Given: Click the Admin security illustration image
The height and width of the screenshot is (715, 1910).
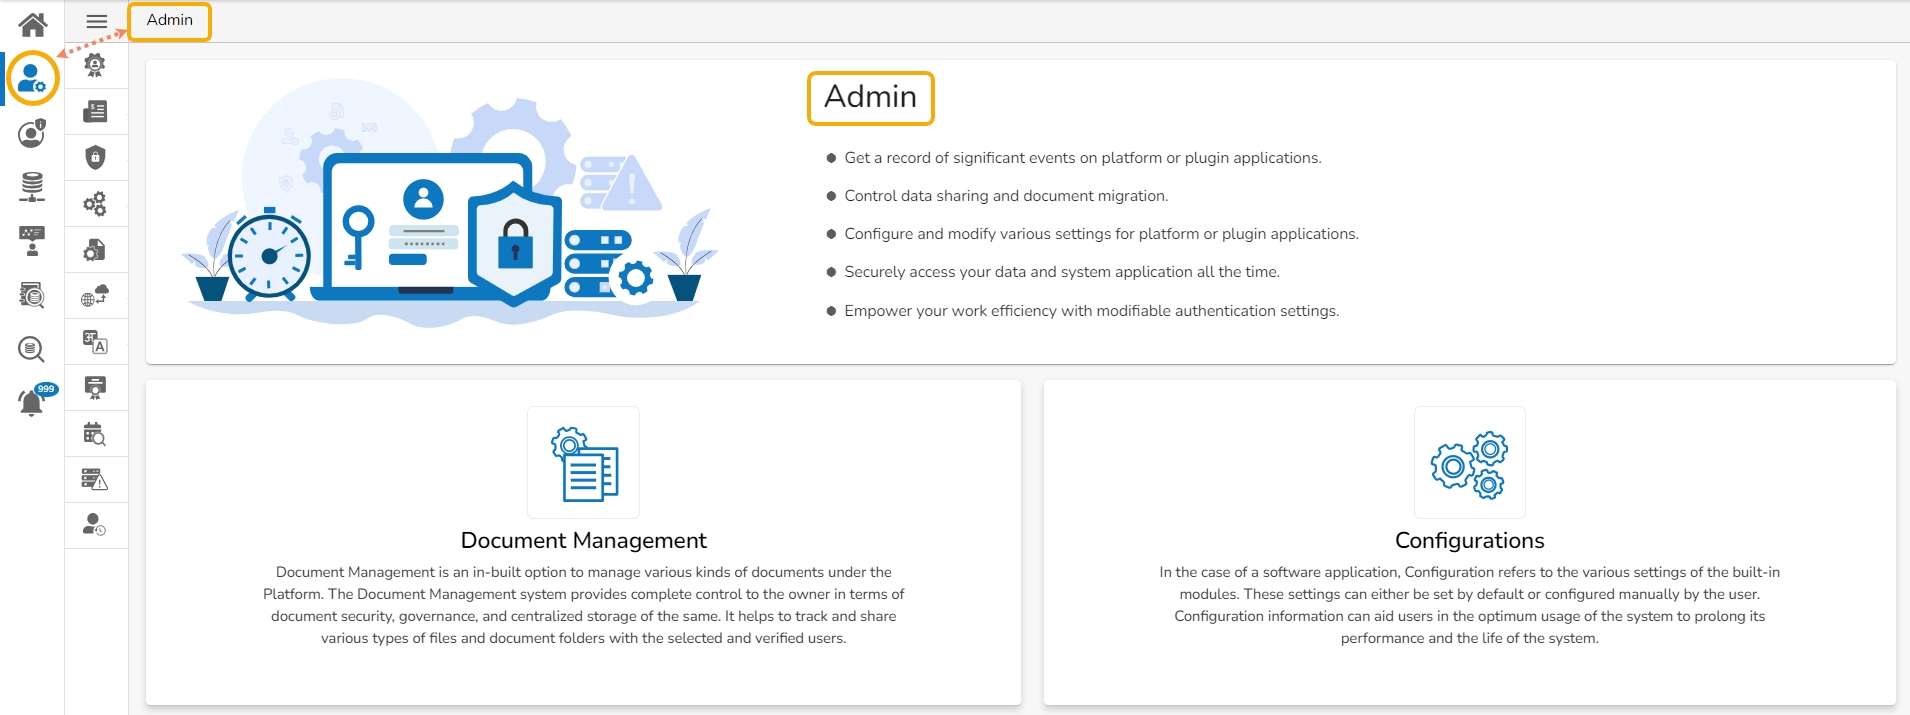Looking at the screenshot, I should 450,203.
